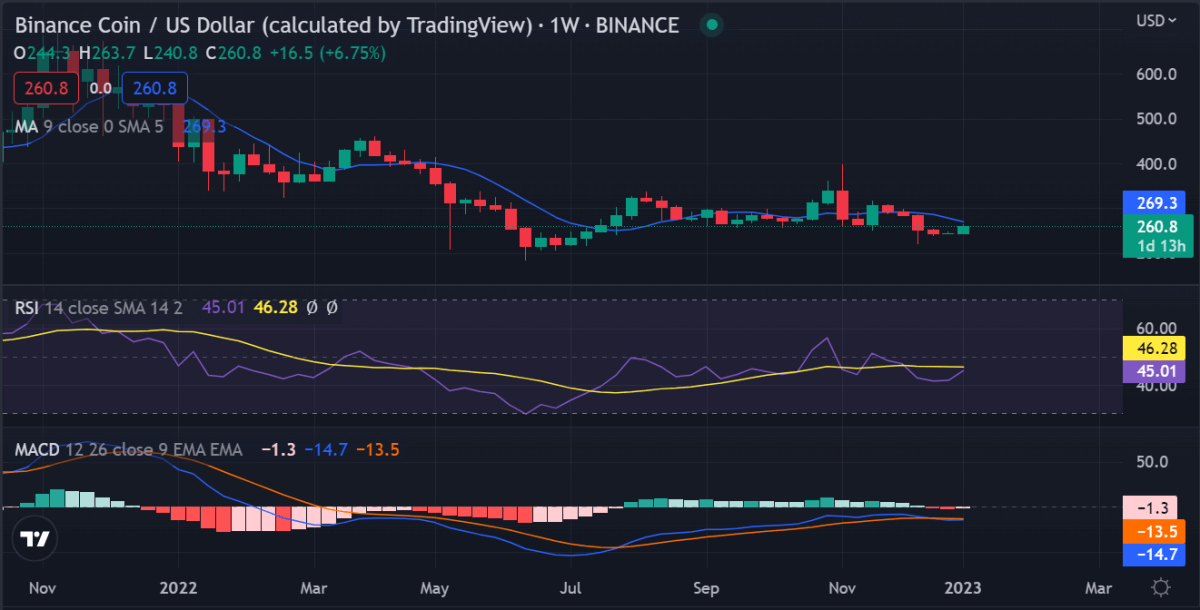The height and width of the screenshot is (610, 1200).
Task: Click the 2022 time axis label
Action: tap(180, 586)
